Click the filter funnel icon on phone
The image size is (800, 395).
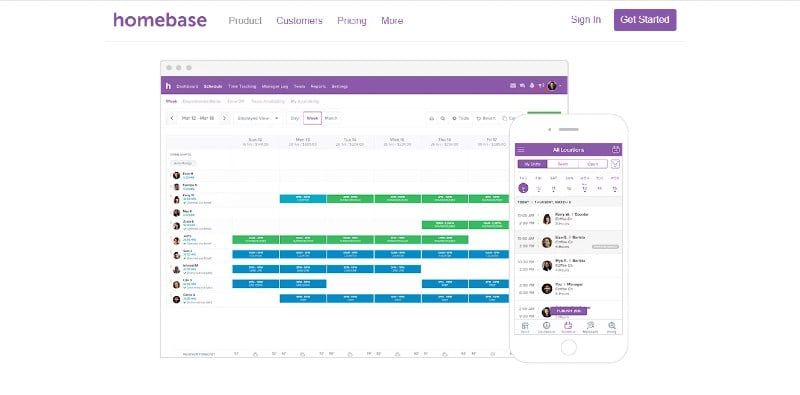(x=616, y=164)
